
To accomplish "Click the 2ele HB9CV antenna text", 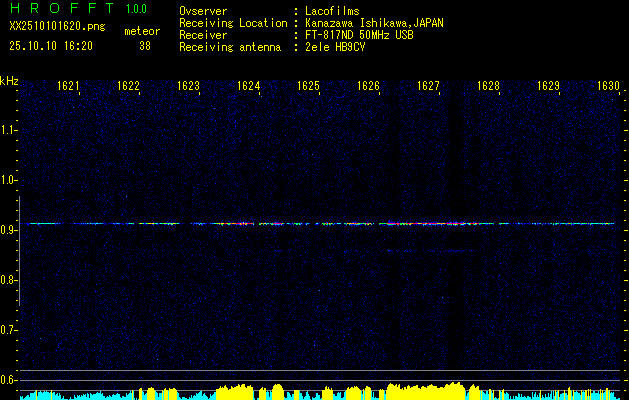I will (338, 47).
